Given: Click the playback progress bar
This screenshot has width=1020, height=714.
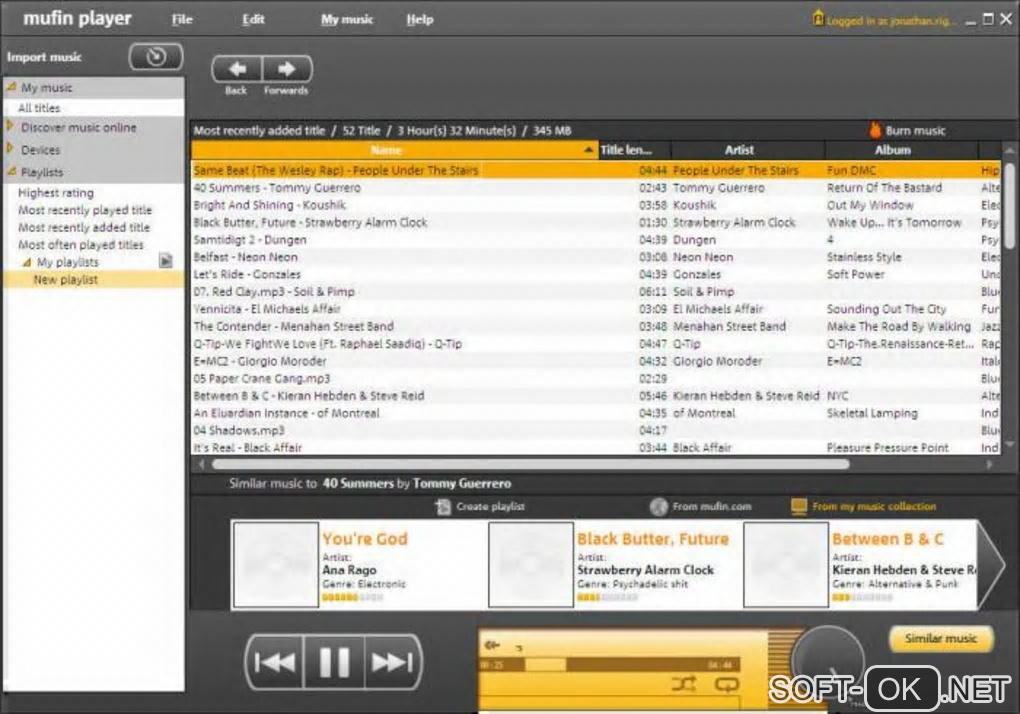Looking at the screenshot, I should pyautogui.click(x=610, y=665).
